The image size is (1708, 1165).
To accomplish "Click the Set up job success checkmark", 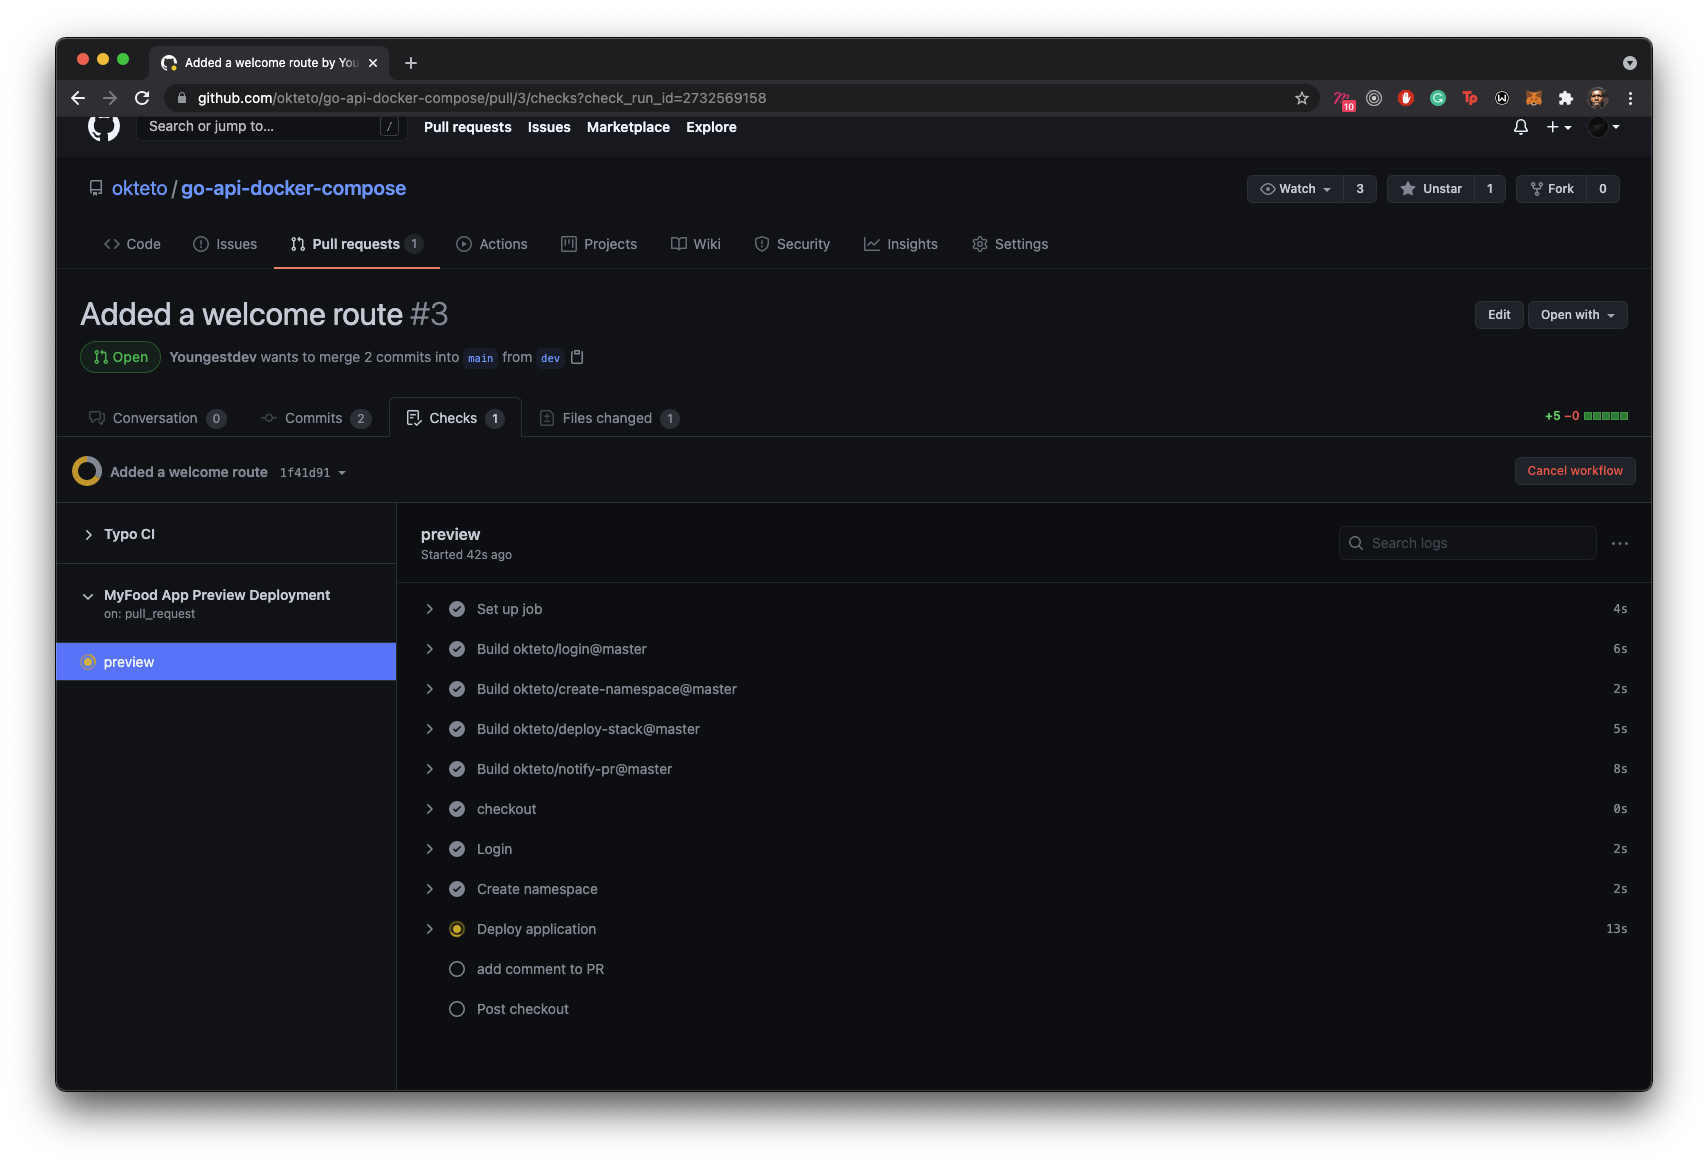I will point(457,609).
